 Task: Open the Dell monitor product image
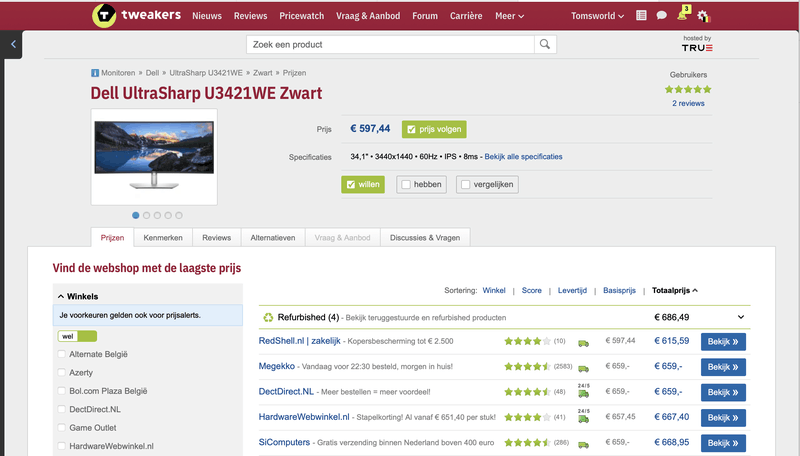point(154,156)
